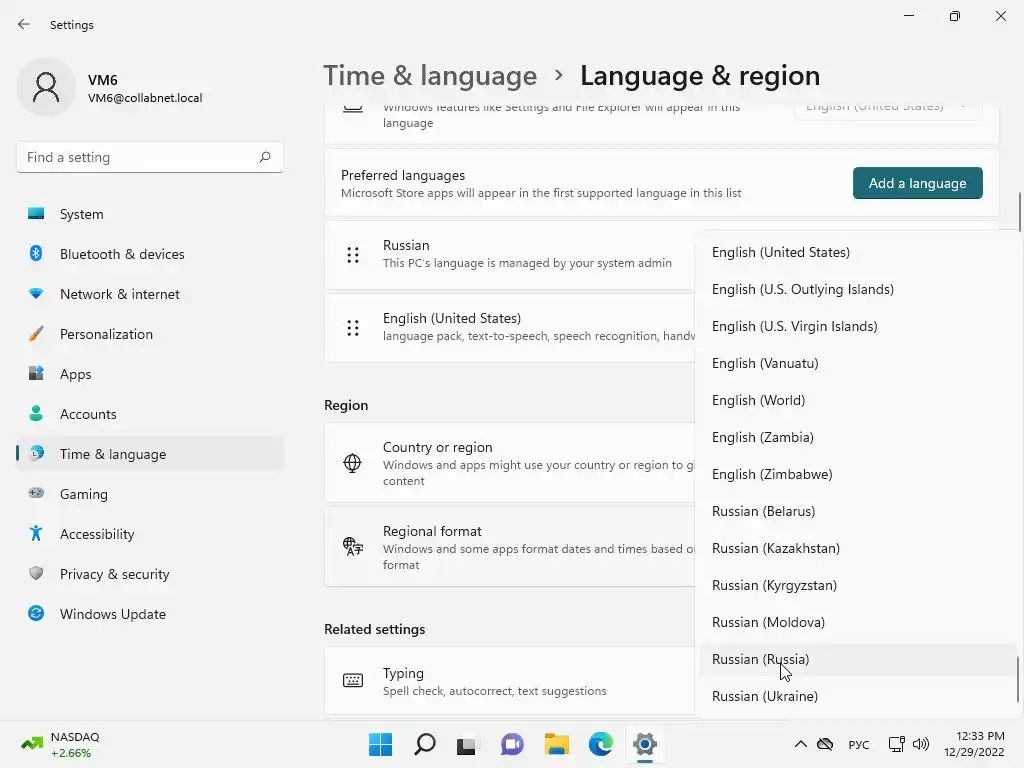Open the Windows Start button

point(380,744)
